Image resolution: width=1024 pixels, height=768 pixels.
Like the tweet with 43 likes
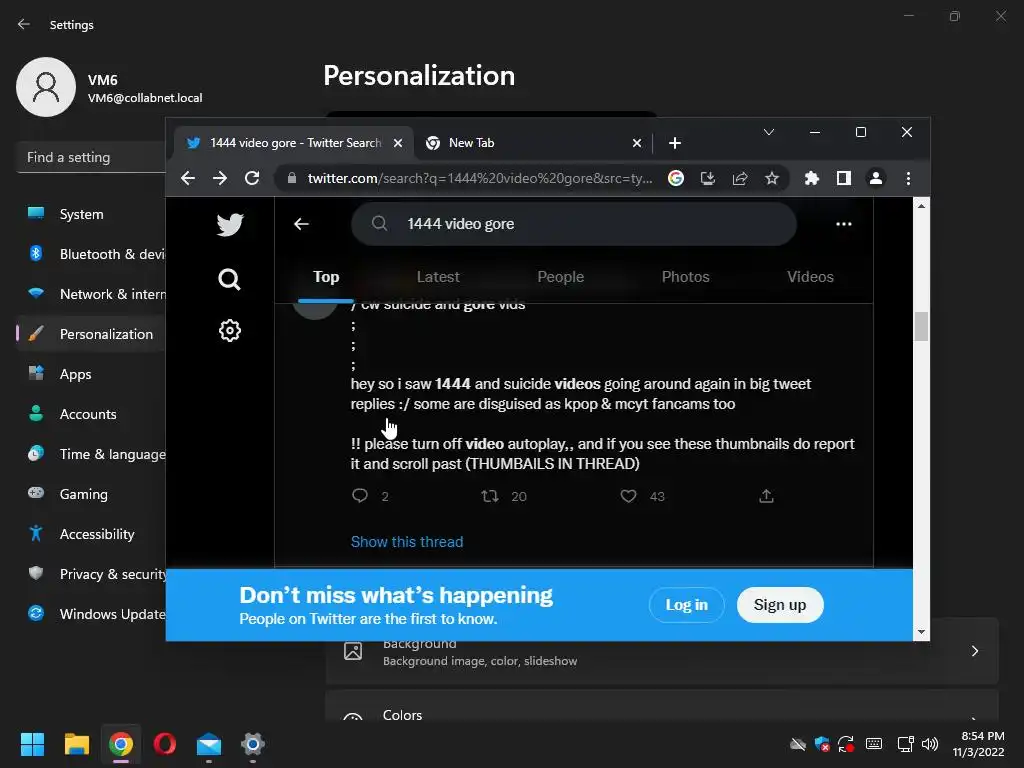click(x=628, y=496)
